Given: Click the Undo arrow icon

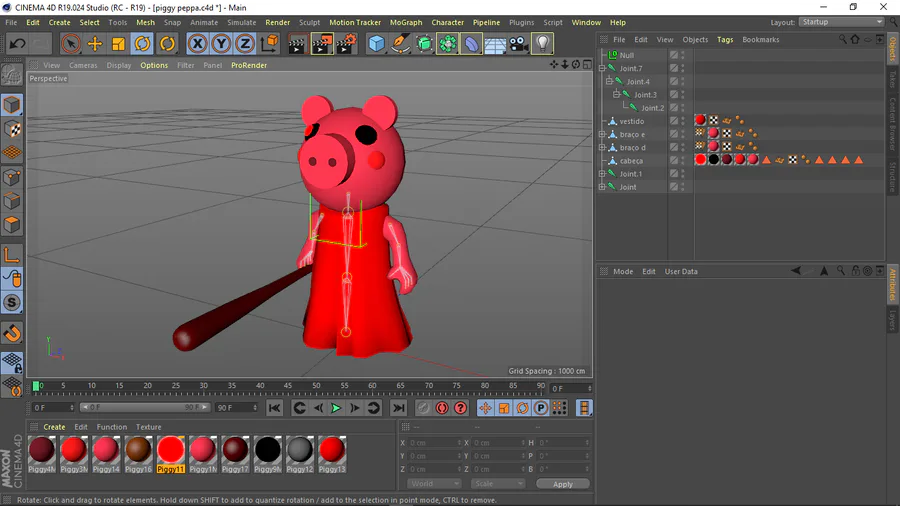Looking at the screenshot, I should tap(17, 44).
